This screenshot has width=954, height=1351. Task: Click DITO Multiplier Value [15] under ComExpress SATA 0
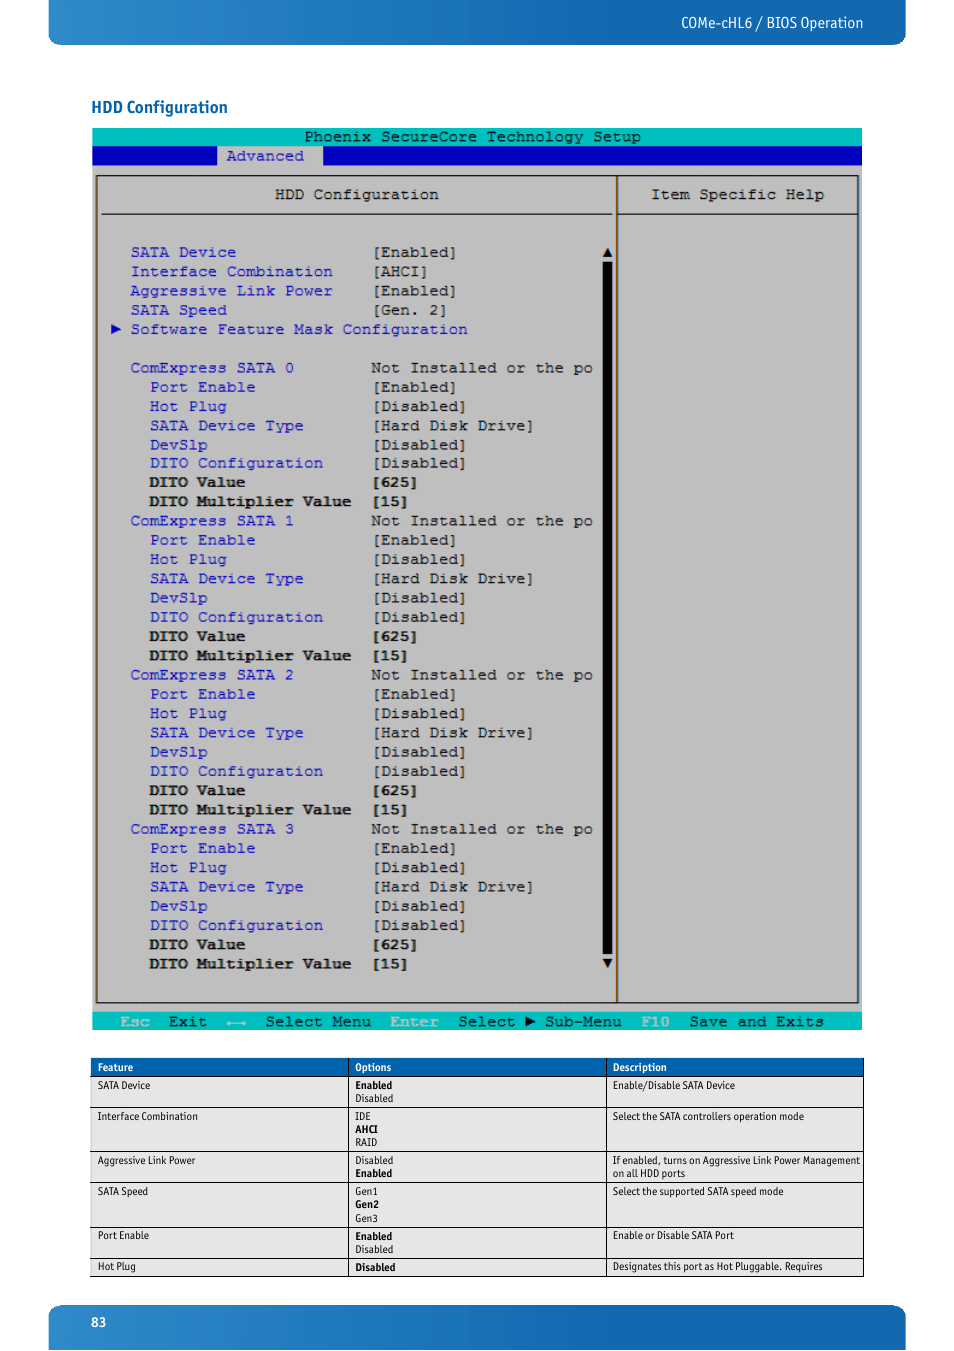[390, 501]
